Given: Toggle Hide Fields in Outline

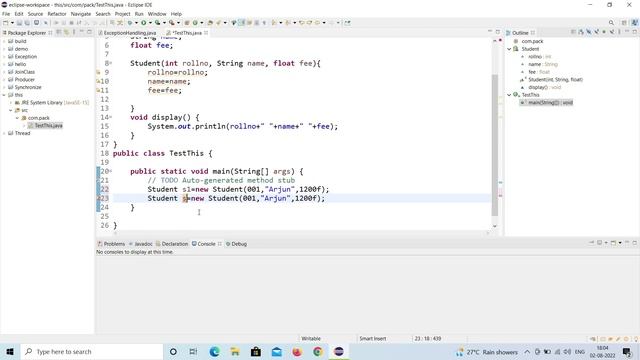Looking at the screenshot, I should click(589, 32).
